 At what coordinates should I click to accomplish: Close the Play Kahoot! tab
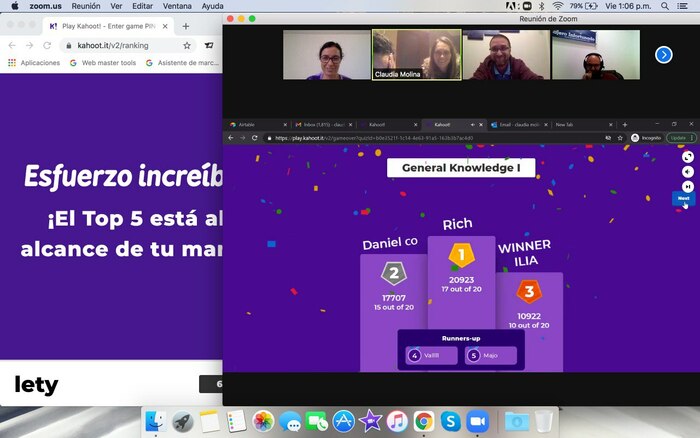point(165,26)
